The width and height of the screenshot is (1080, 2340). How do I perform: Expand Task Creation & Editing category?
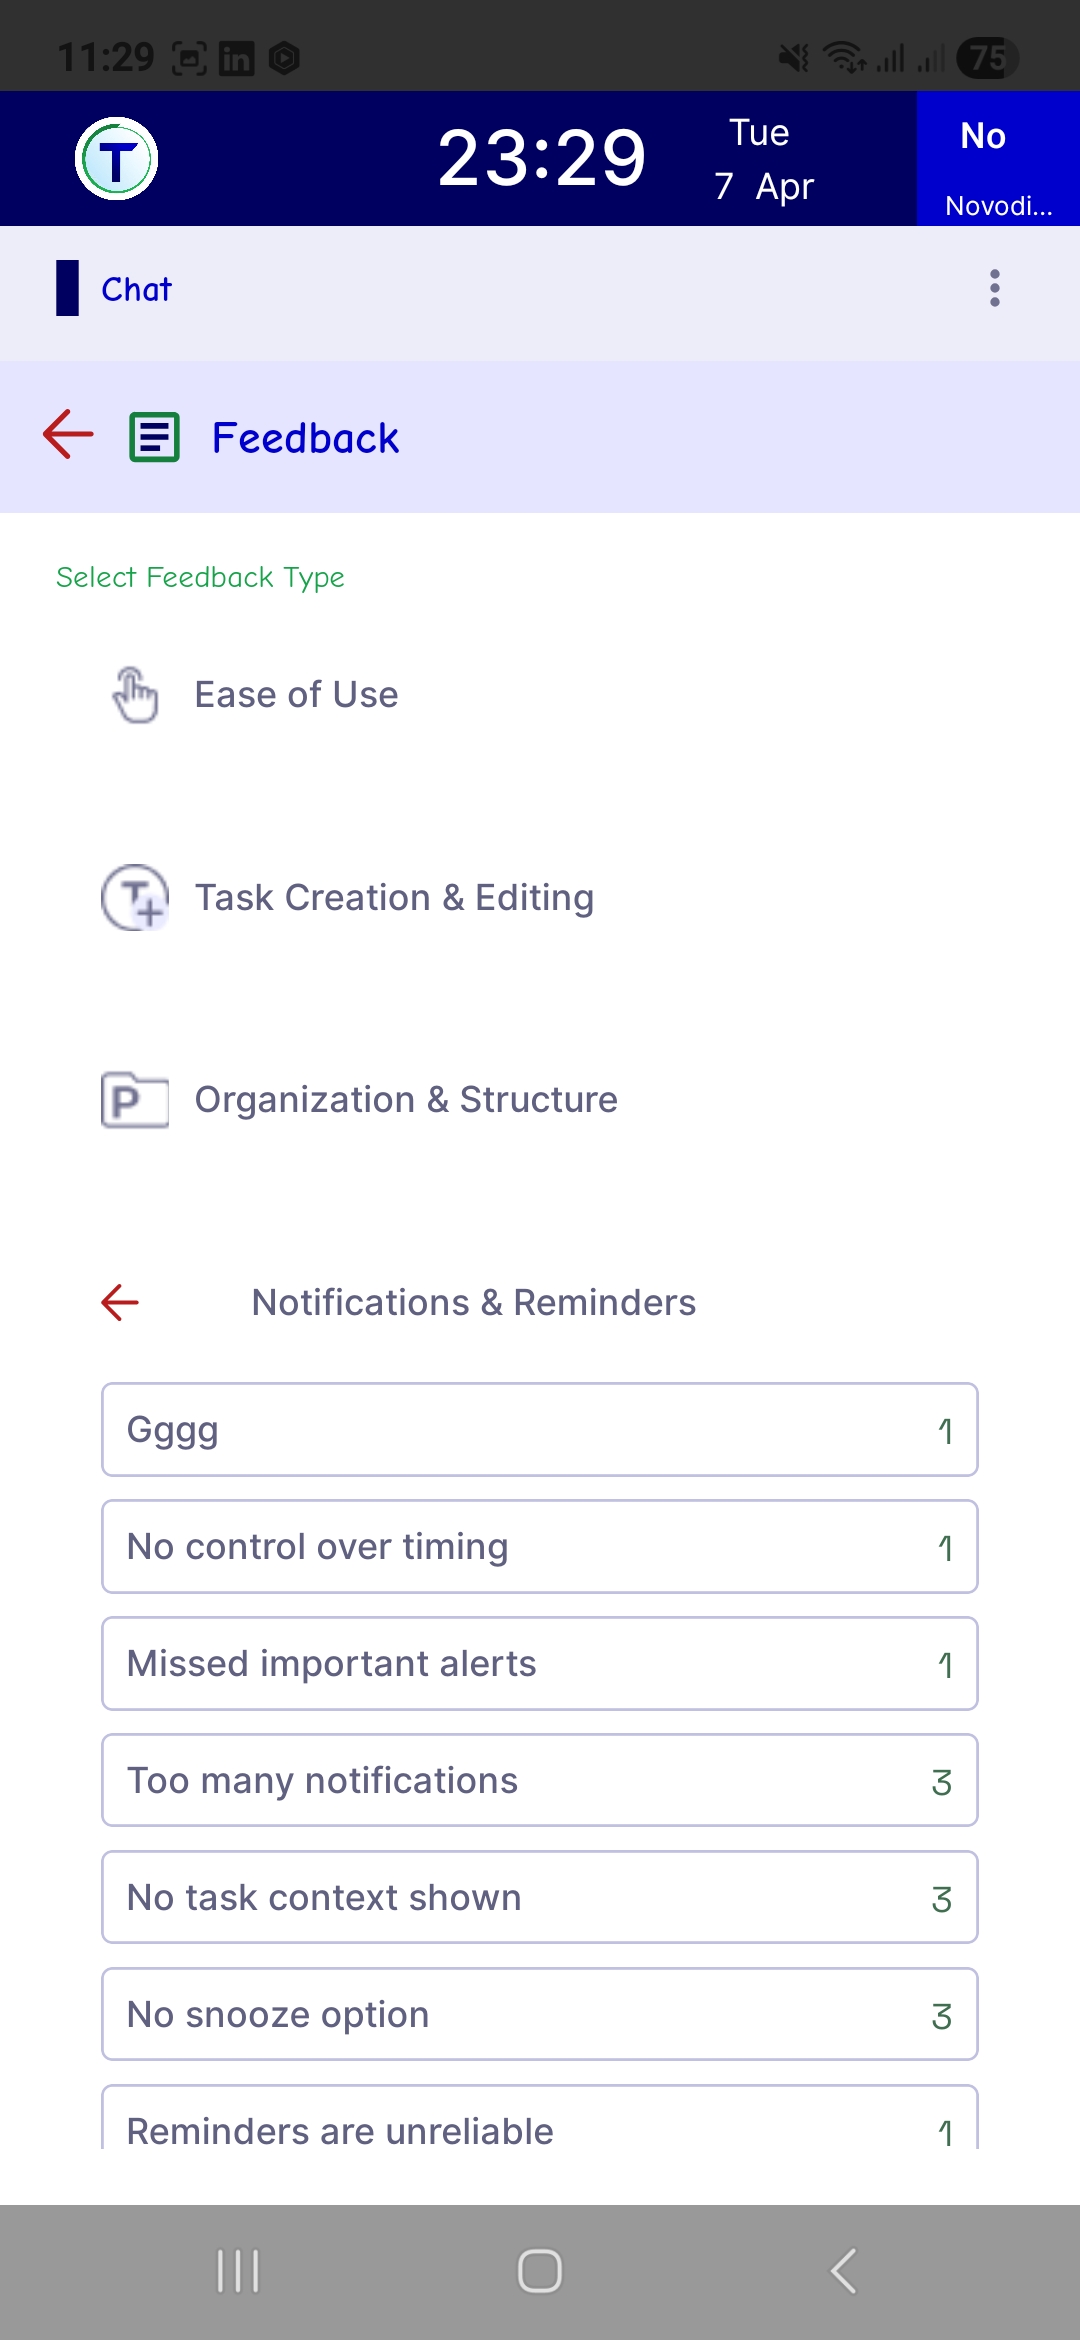pyautogui.click(x=394, y=898)
